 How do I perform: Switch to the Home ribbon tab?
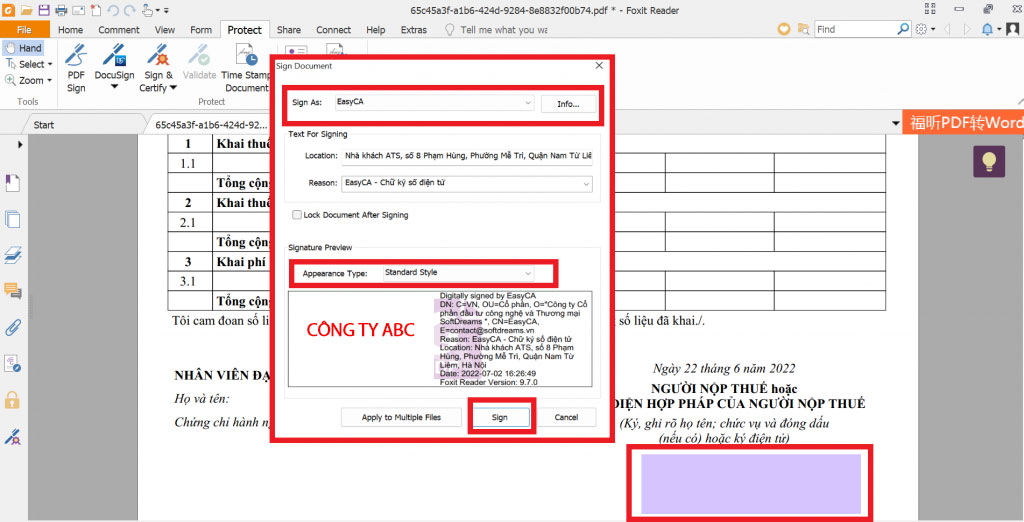click(71, 29)
